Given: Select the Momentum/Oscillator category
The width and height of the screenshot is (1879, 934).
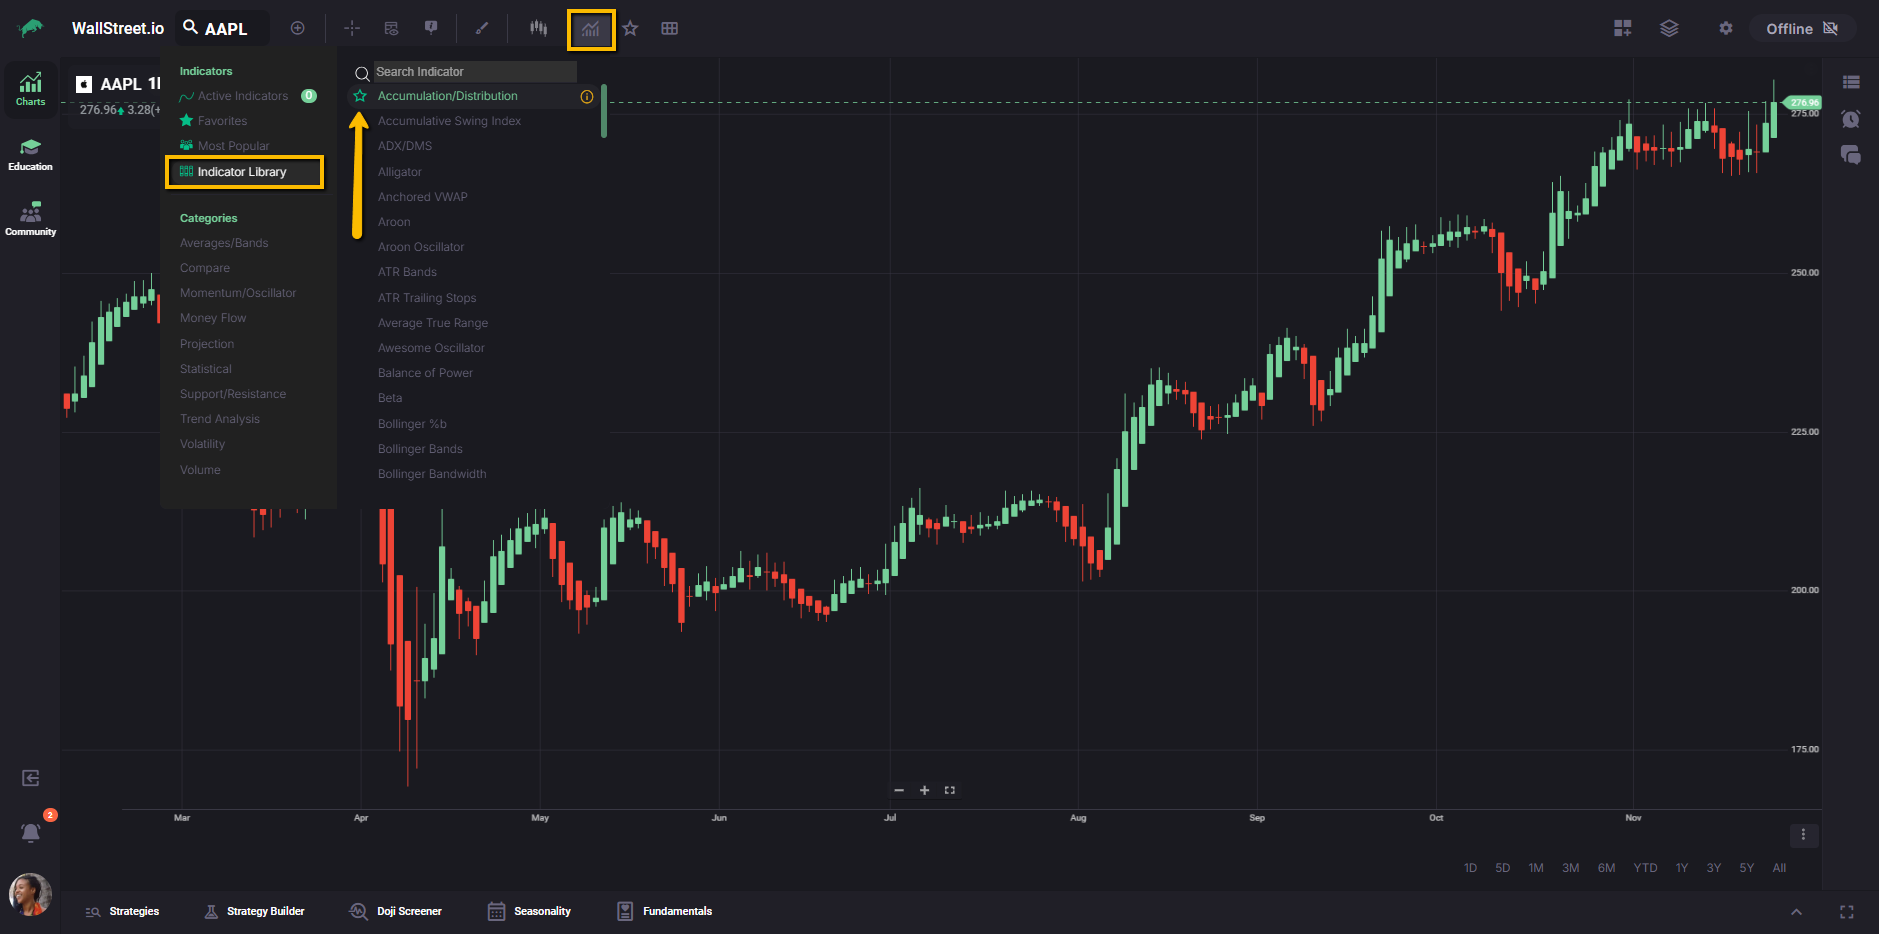Looking at the screenshot, I should (x=238, y=293).
